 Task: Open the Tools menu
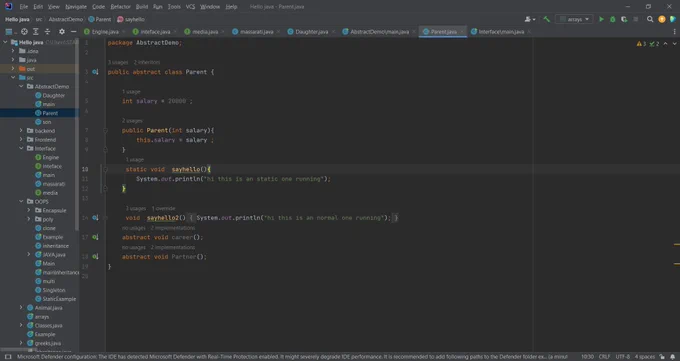coord(174,7)
